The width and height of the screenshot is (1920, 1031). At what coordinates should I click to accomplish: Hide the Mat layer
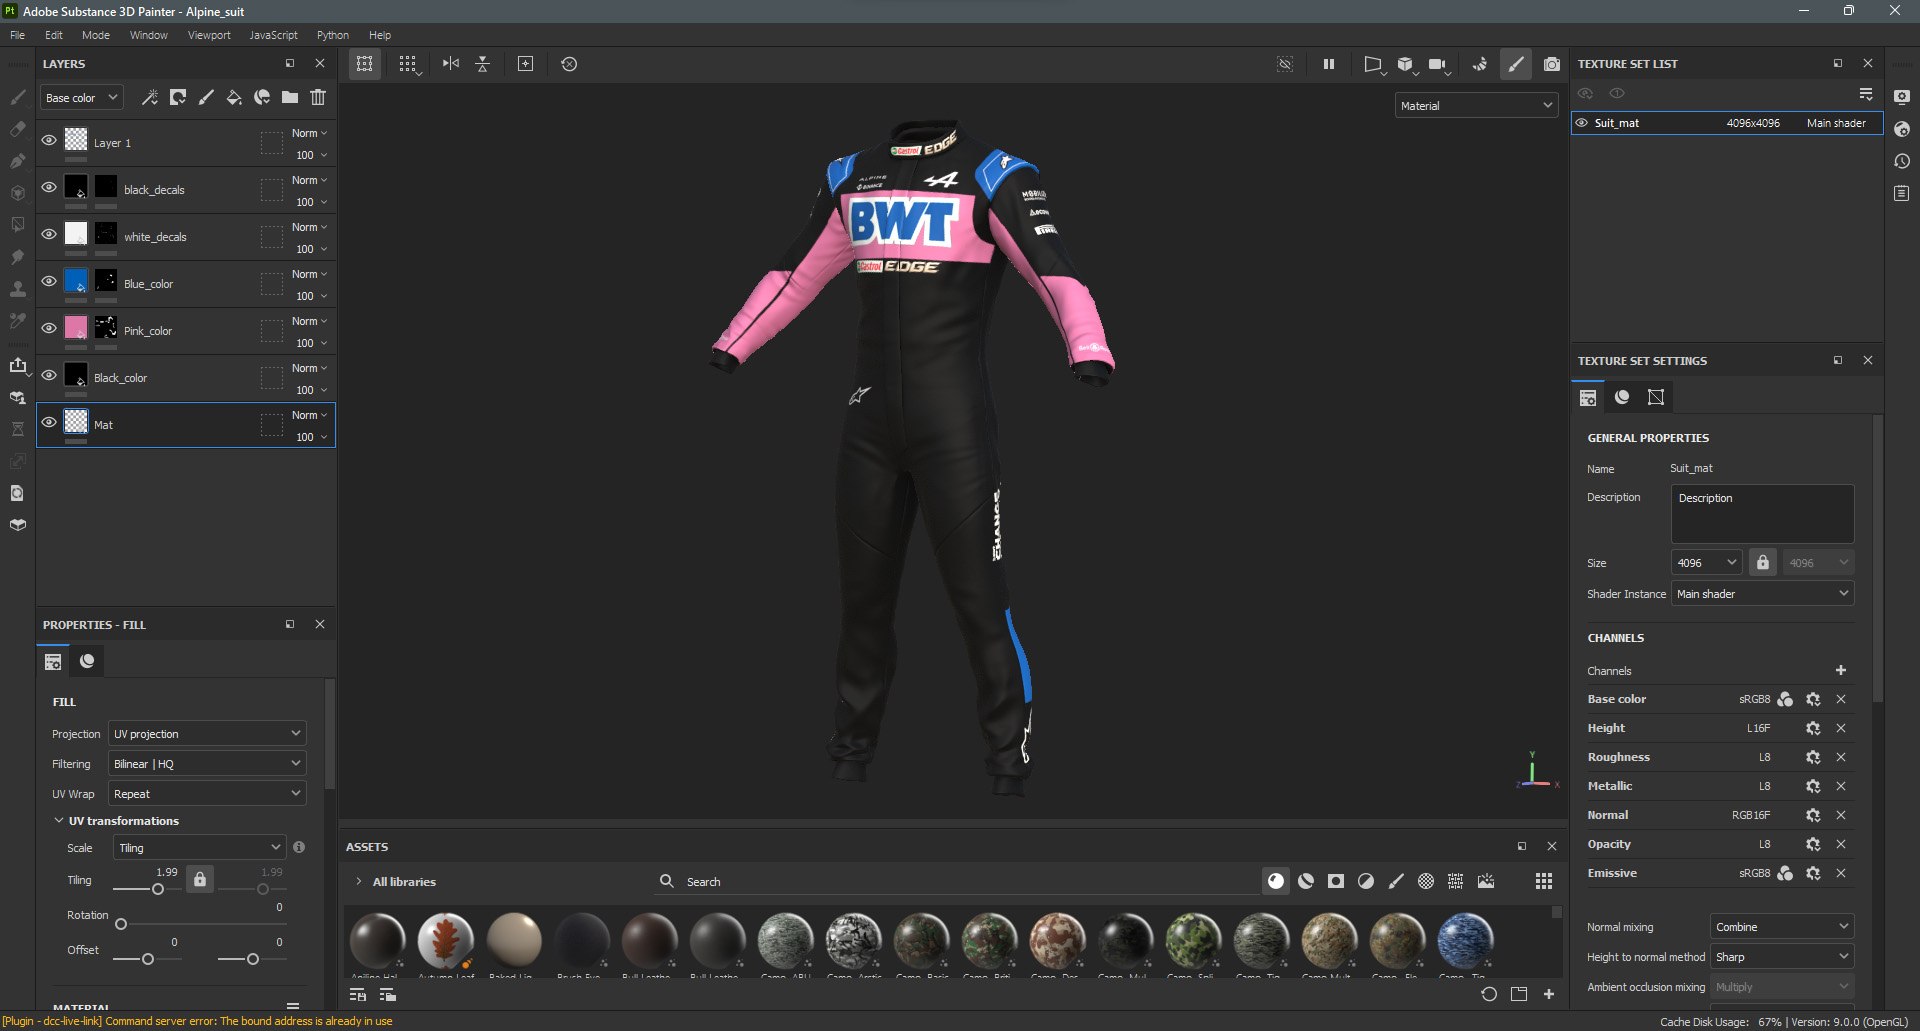(49, 423)
